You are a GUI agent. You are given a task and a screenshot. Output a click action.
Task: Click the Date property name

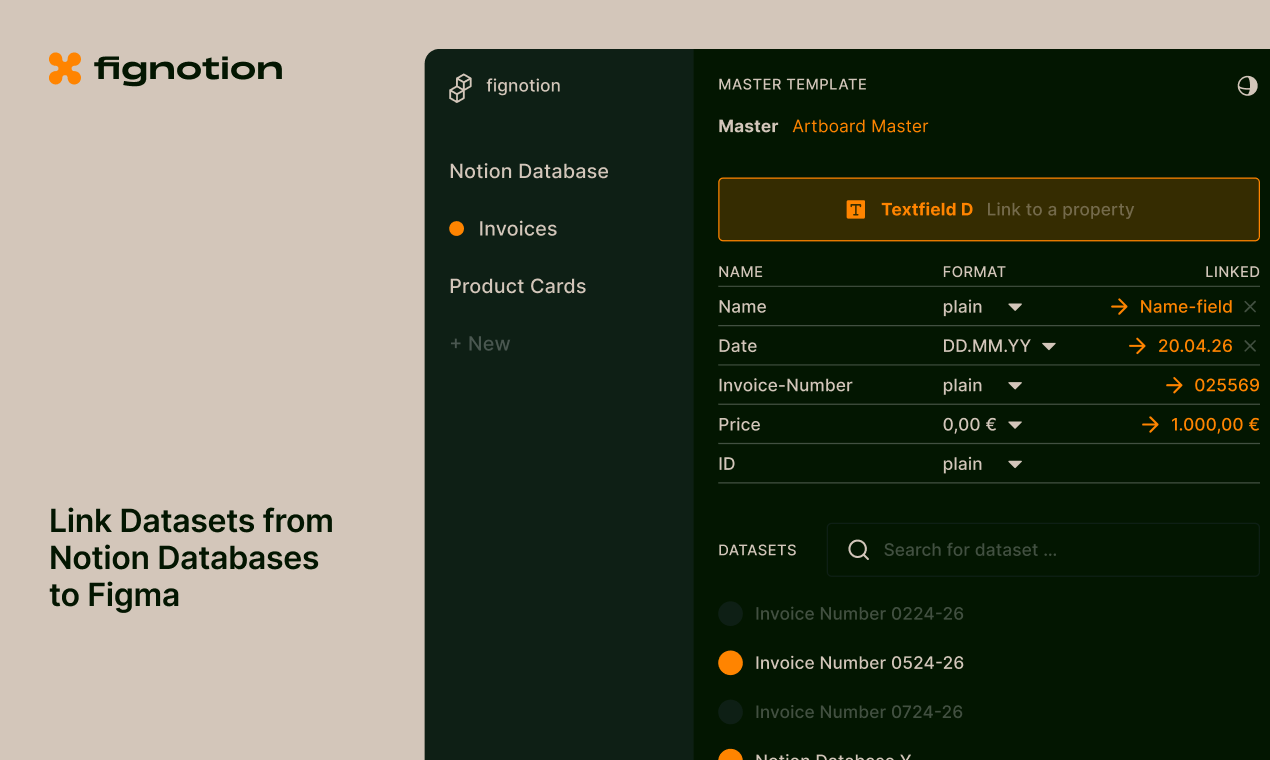click(738, 346)
